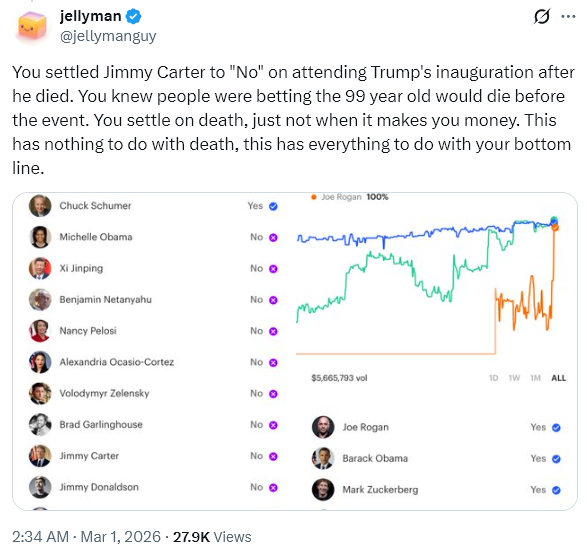The image size is (587, 555).
Task: Open the three-dot more options menu
Action: 568,16
